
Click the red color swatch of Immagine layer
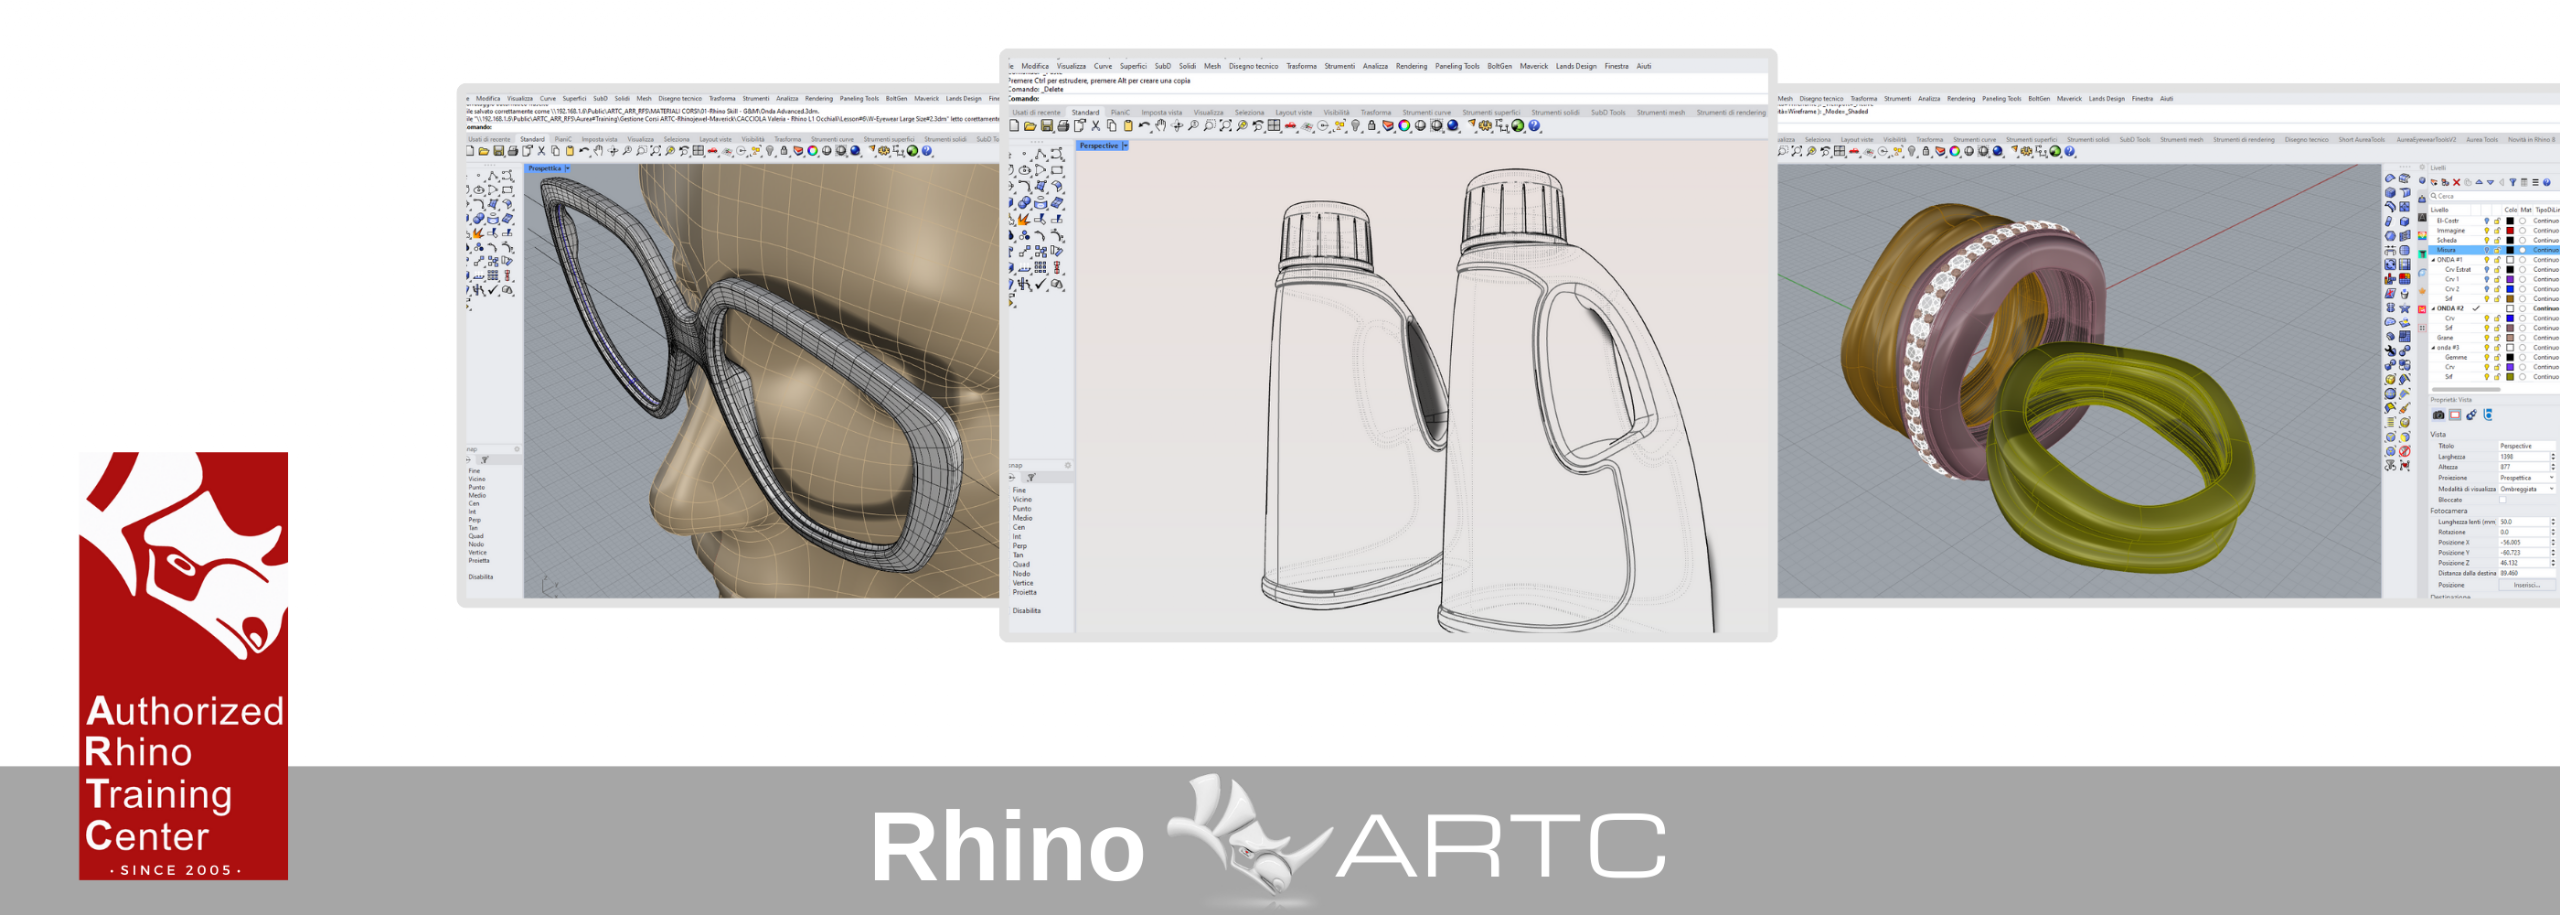point(2510,230)
